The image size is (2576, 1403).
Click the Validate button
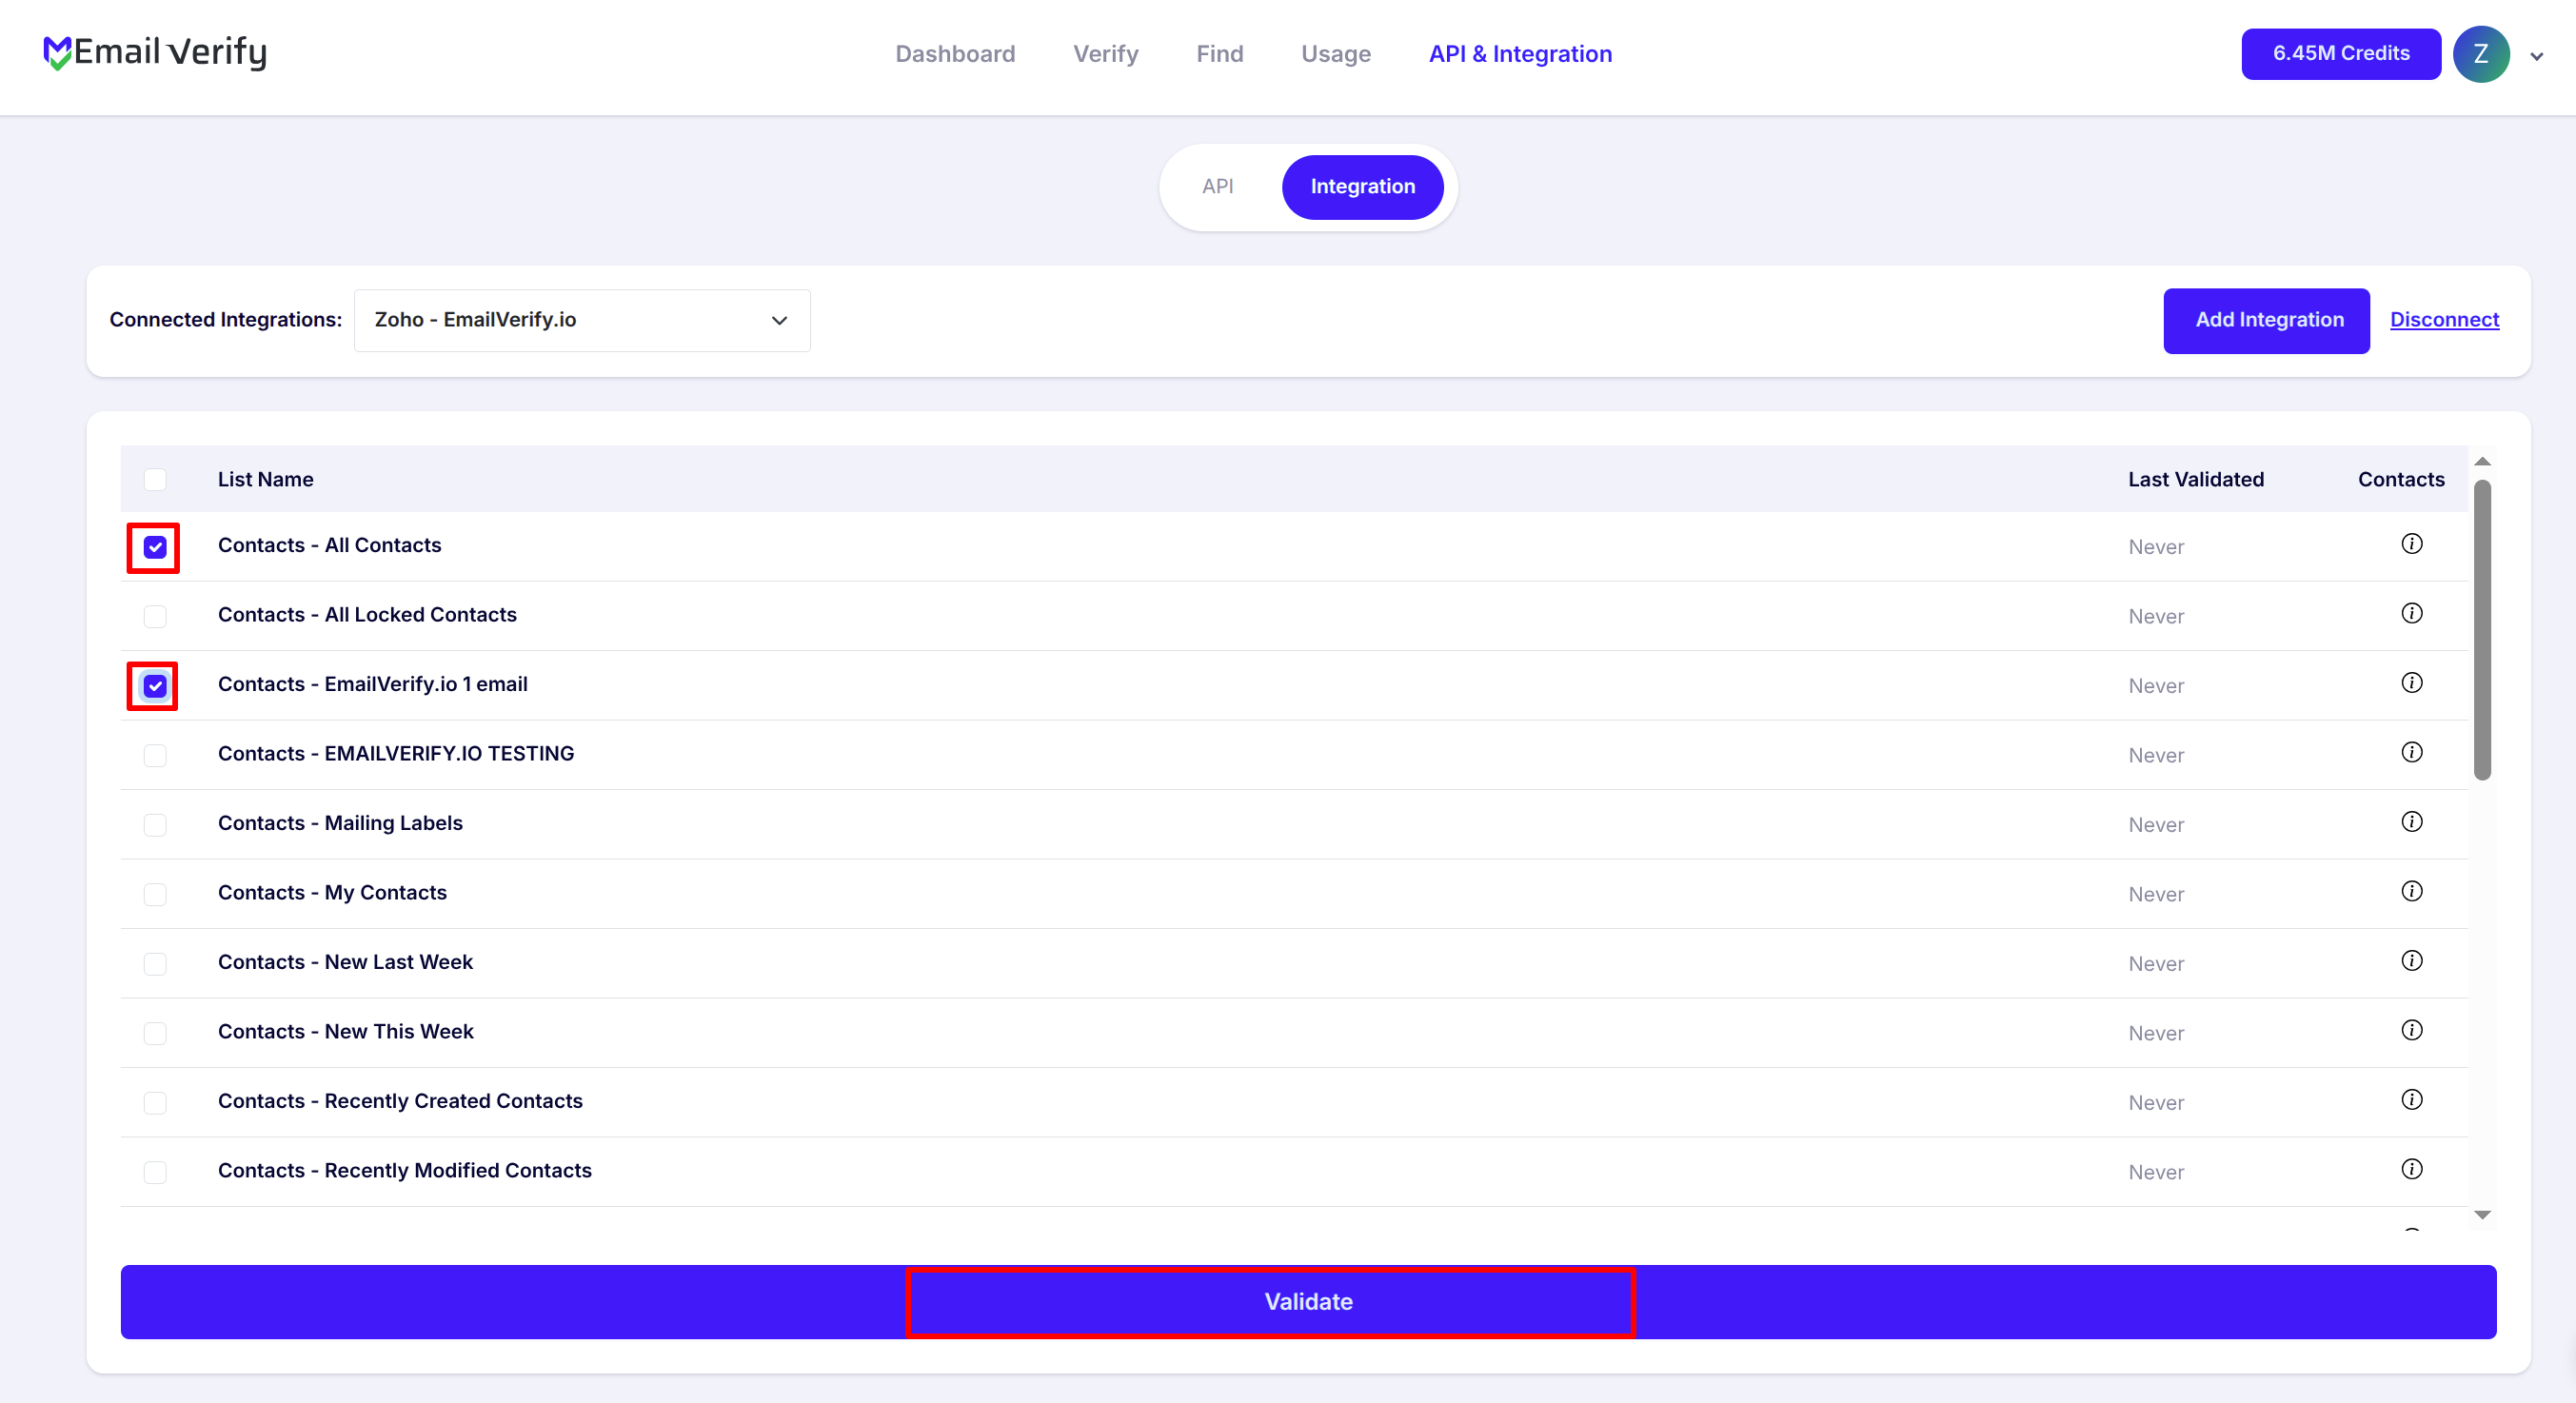1308,1302
